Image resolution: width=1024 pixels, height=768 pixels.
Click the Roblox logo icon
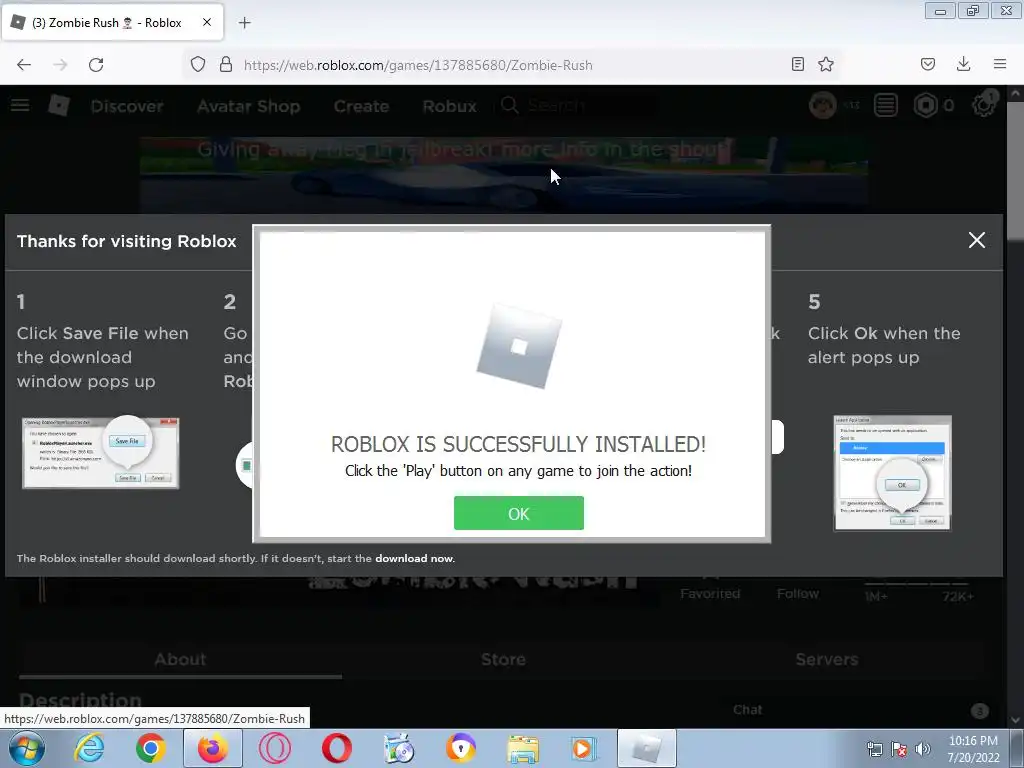click(59, 105)
